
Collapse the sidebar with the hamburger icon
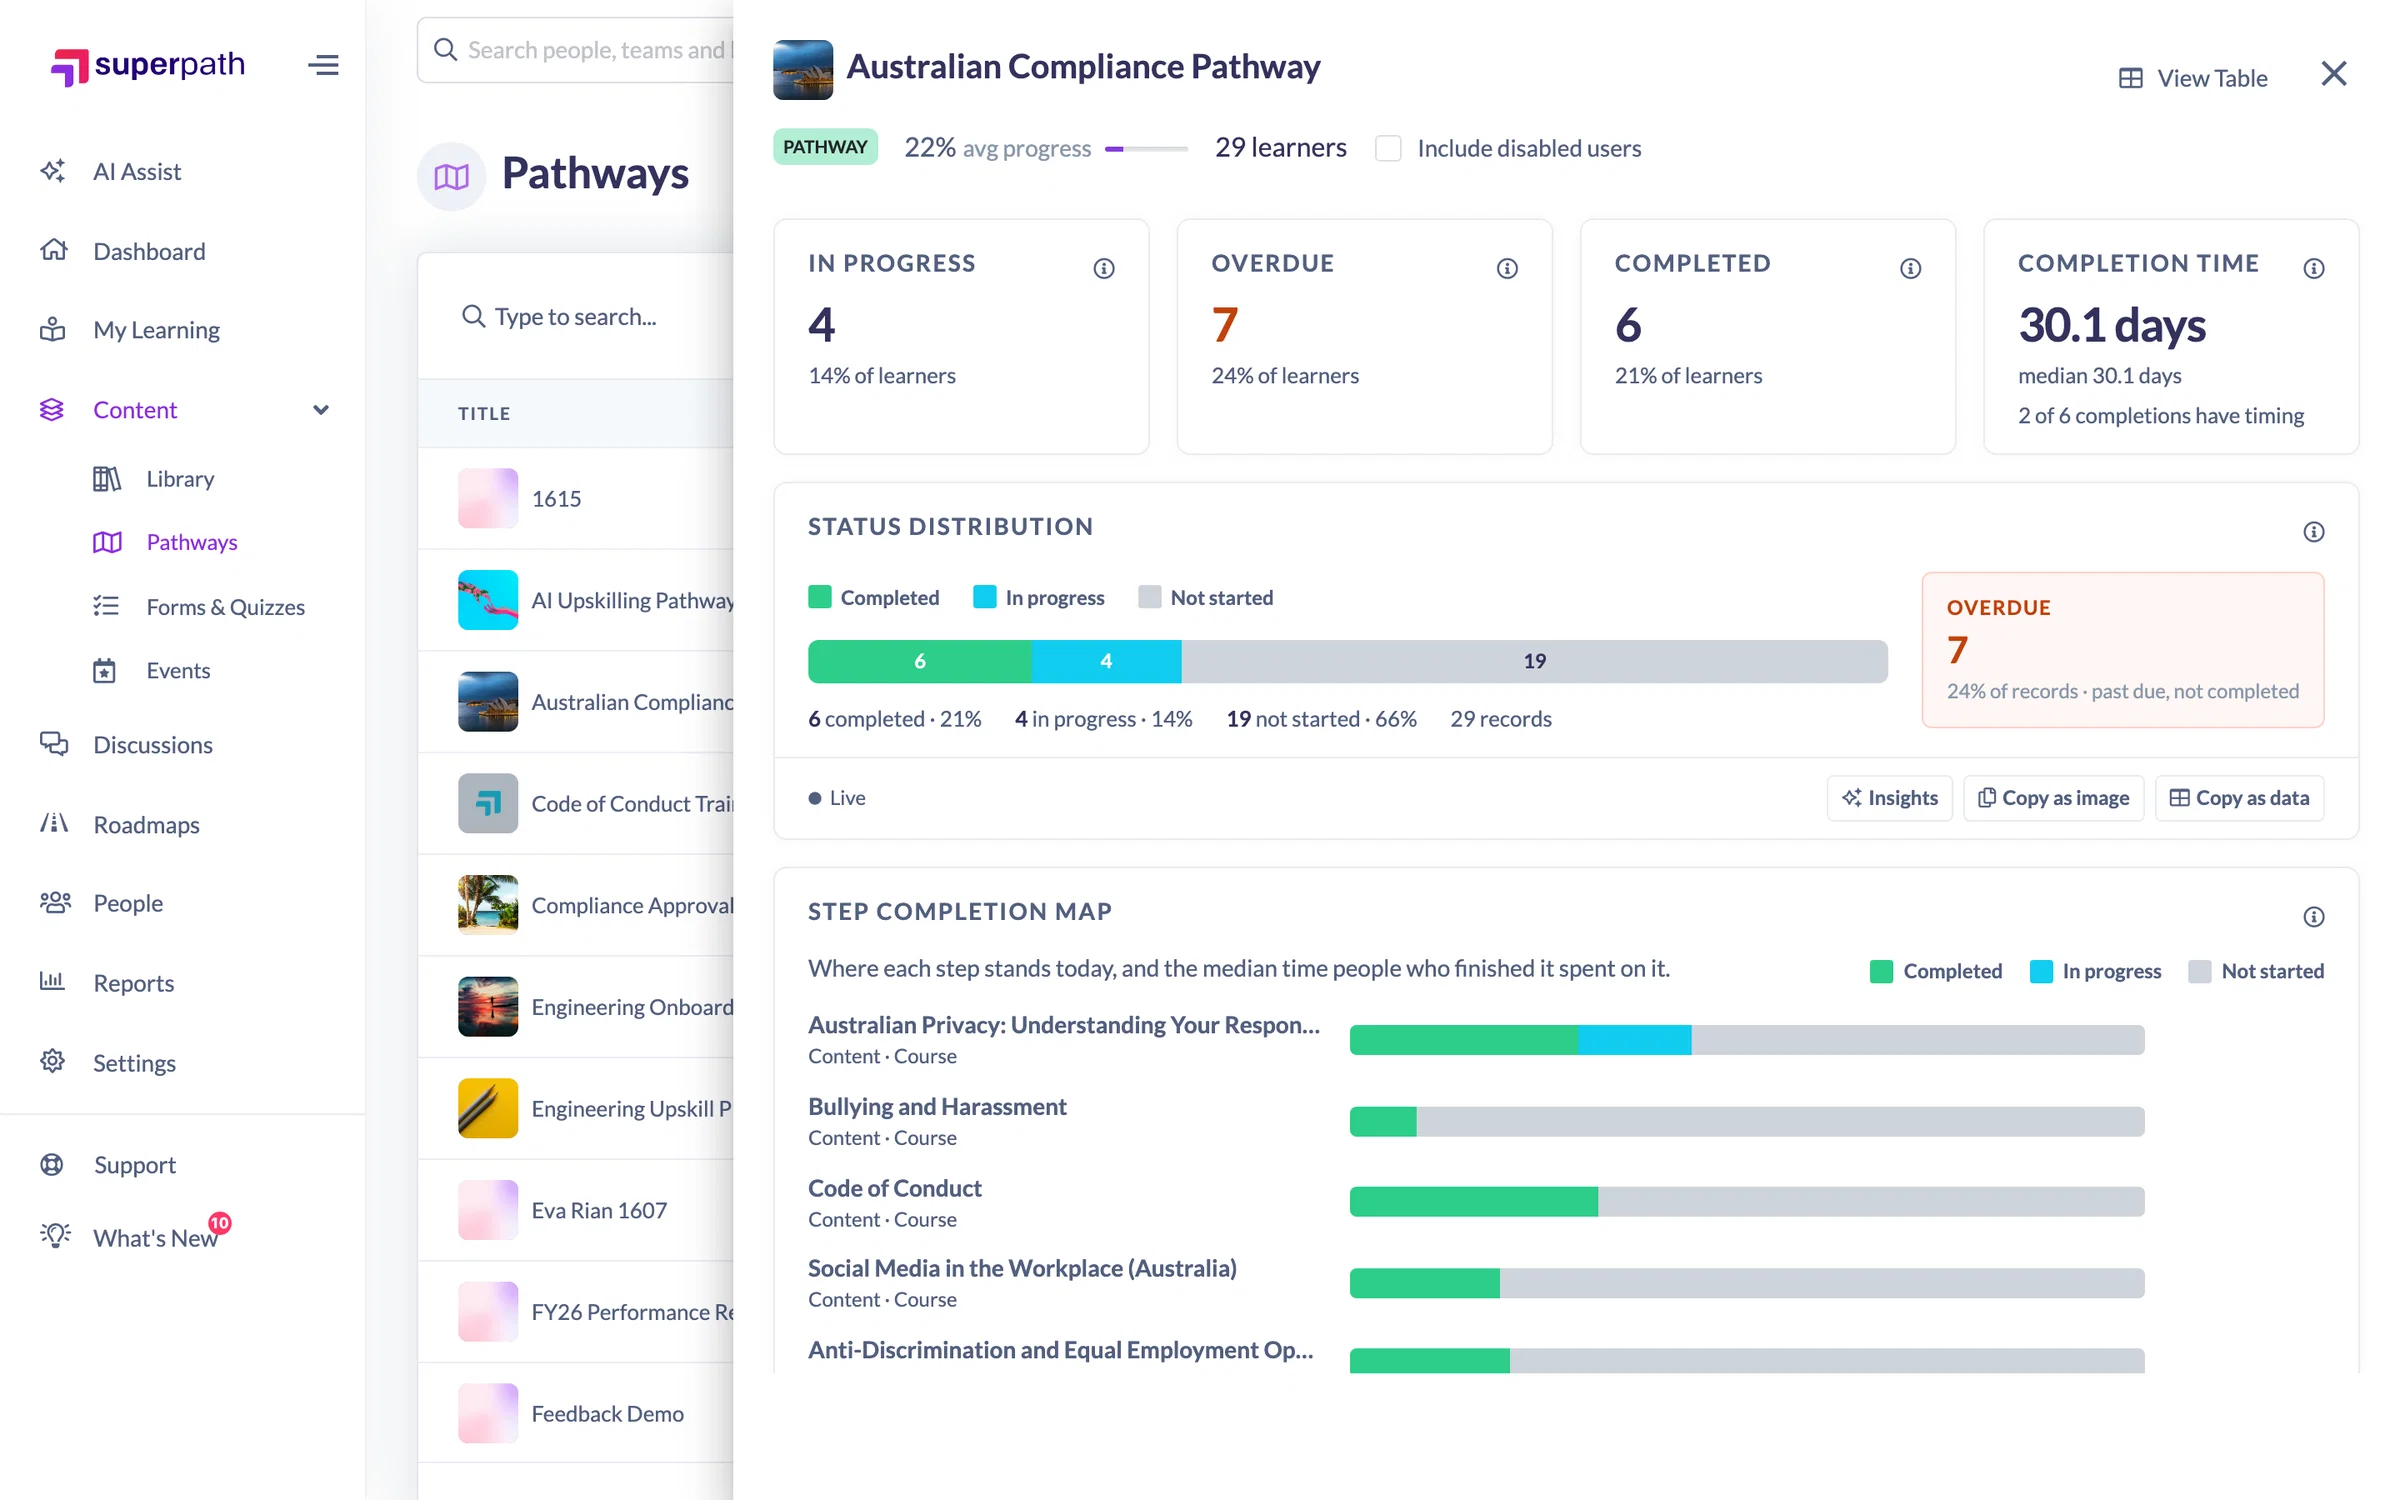pos(323,65)
